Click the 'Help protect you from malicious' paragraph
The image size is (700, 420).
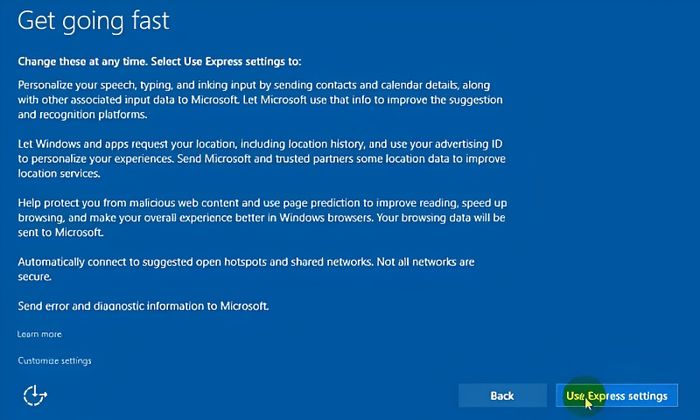pyautogui.click(x=262, y=217)
